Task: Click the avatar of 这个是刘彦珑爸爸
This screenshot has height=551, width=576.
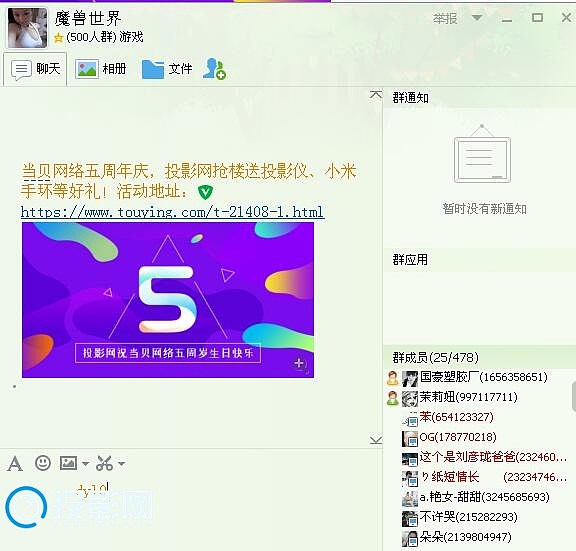Action: click(410, 459)
